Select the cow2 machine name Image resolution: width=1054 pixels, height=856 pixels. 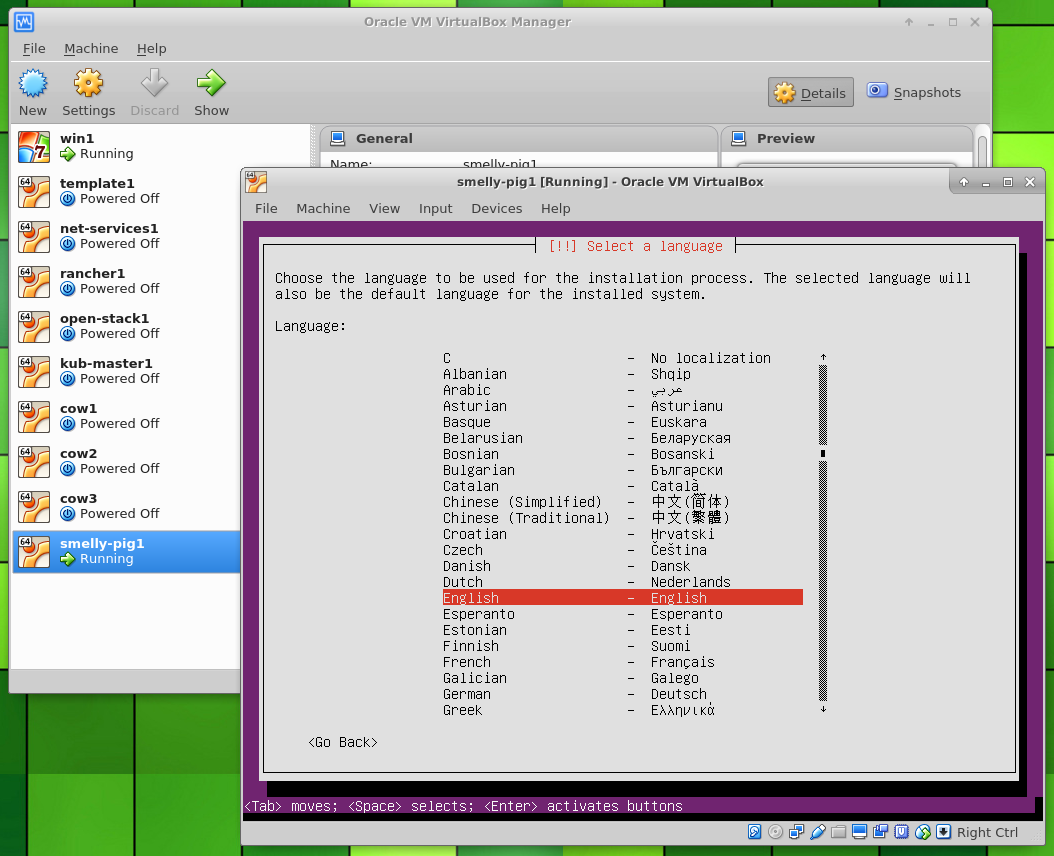[x=78, y=454]
